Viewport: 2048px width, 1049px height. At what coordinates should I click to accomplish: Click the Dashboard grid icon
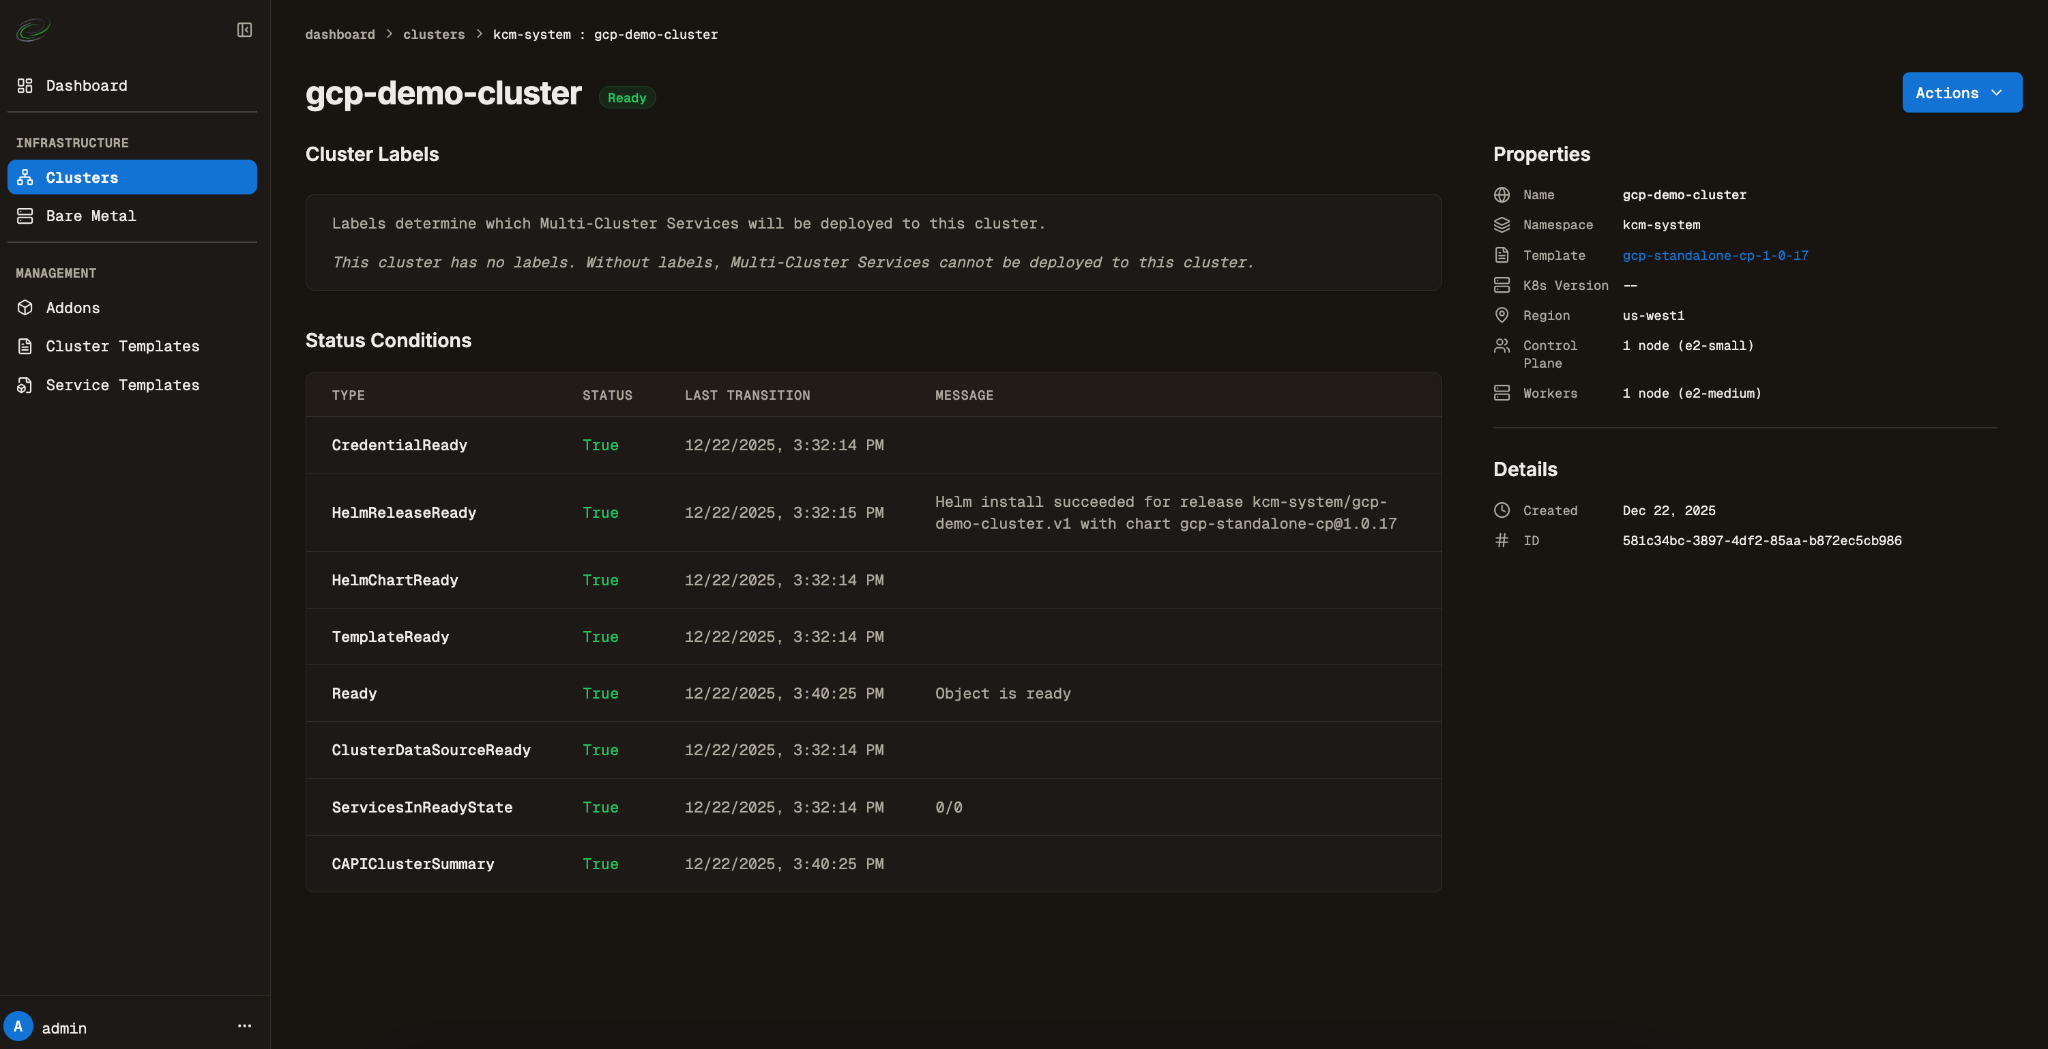[25, 86]
